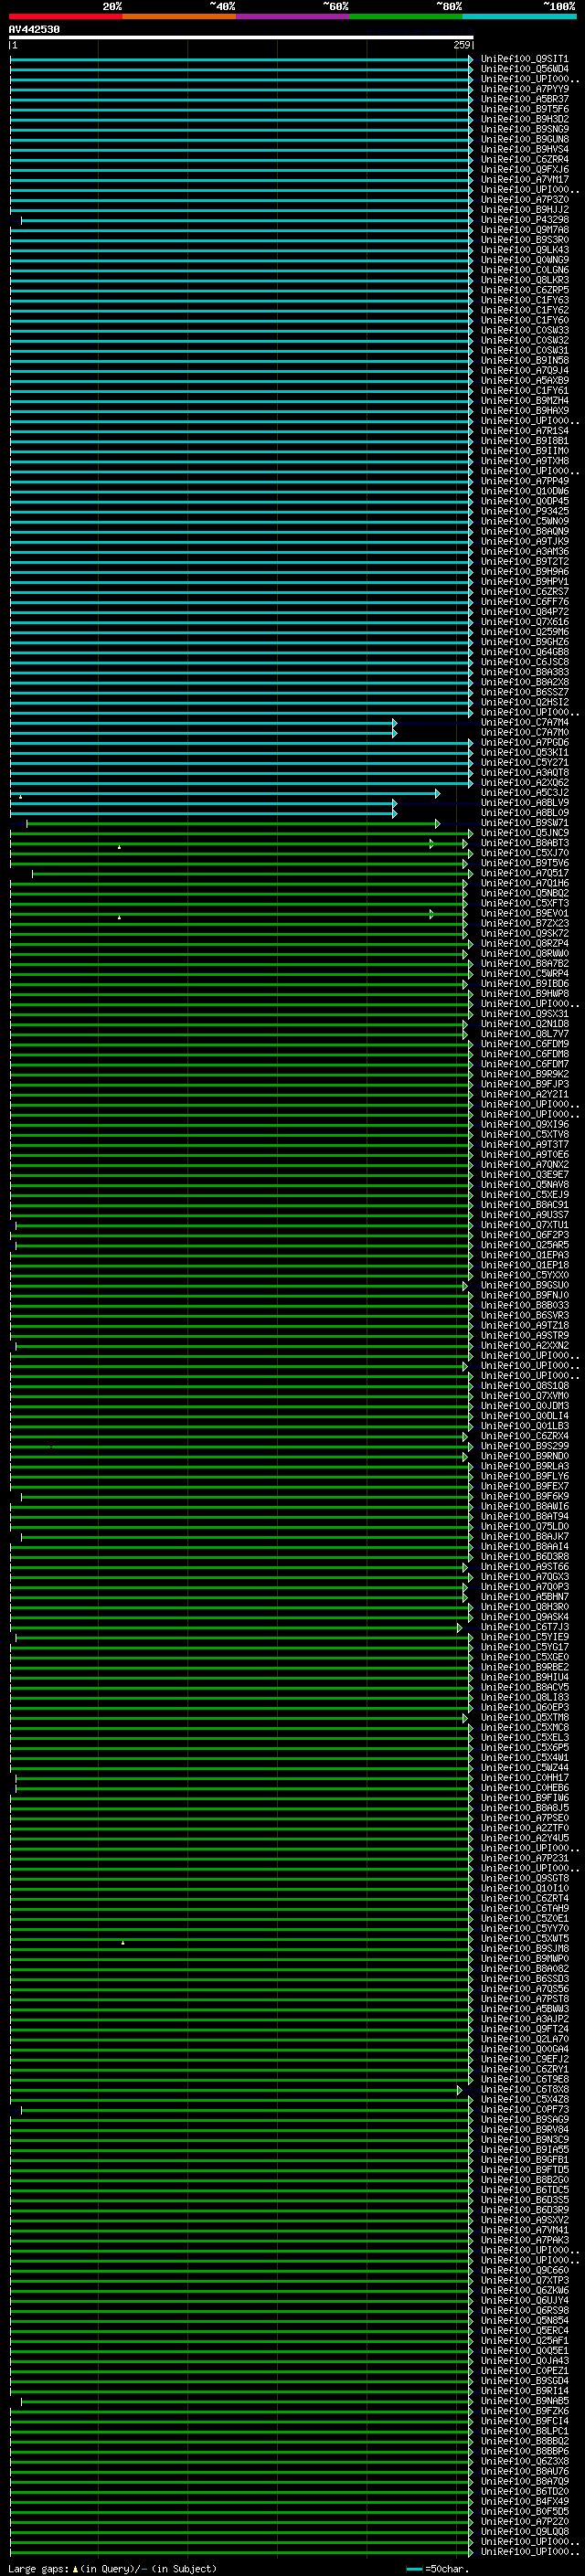This screenshot has height=2576, width=585.
Task: Open hit UniRef100_A7PYY9
Action: 525,89
